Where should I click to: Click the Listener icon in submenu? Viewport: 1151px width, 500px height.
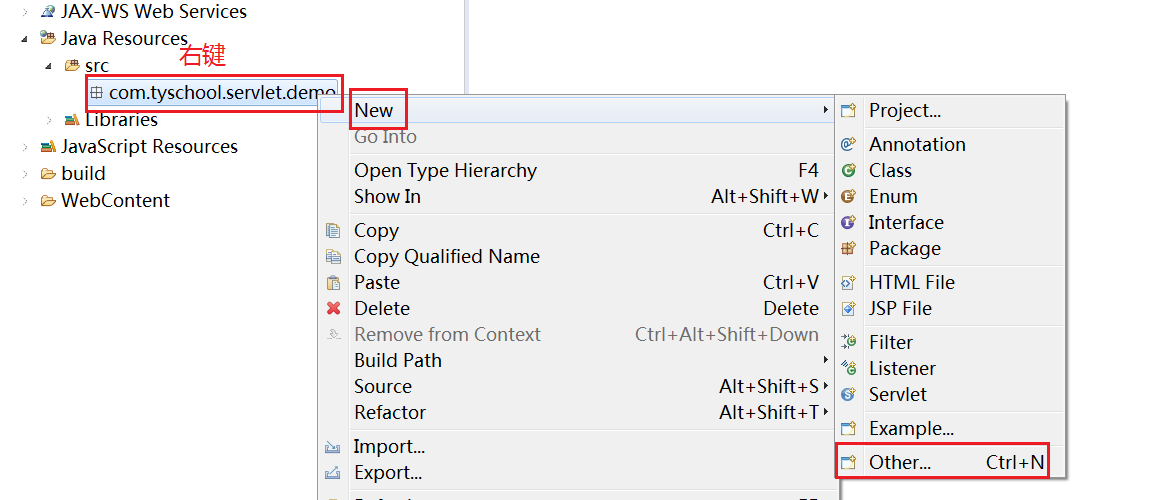pyautogui.click(x=849, y=369)
